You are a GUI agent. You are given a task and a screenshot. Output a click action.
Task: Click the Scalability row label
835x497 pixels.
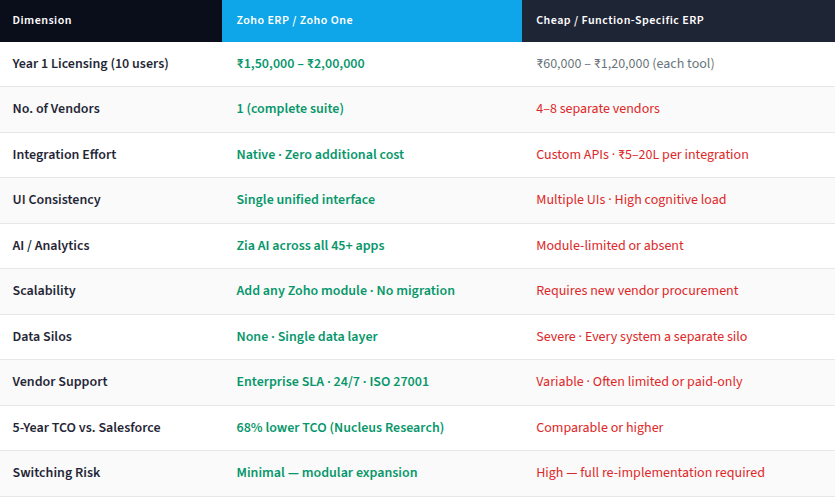pos(44,290)
